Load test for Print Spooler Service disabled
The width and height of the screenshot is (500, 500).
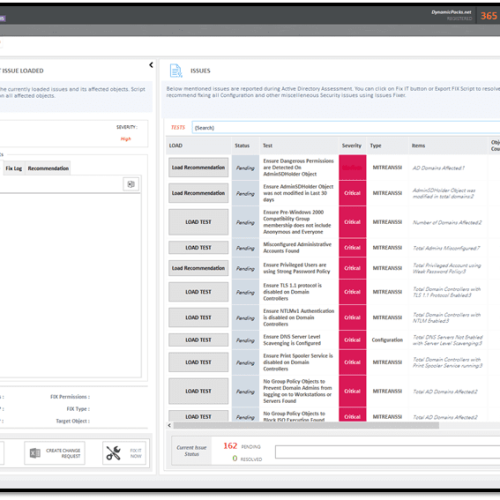[198, 362]
